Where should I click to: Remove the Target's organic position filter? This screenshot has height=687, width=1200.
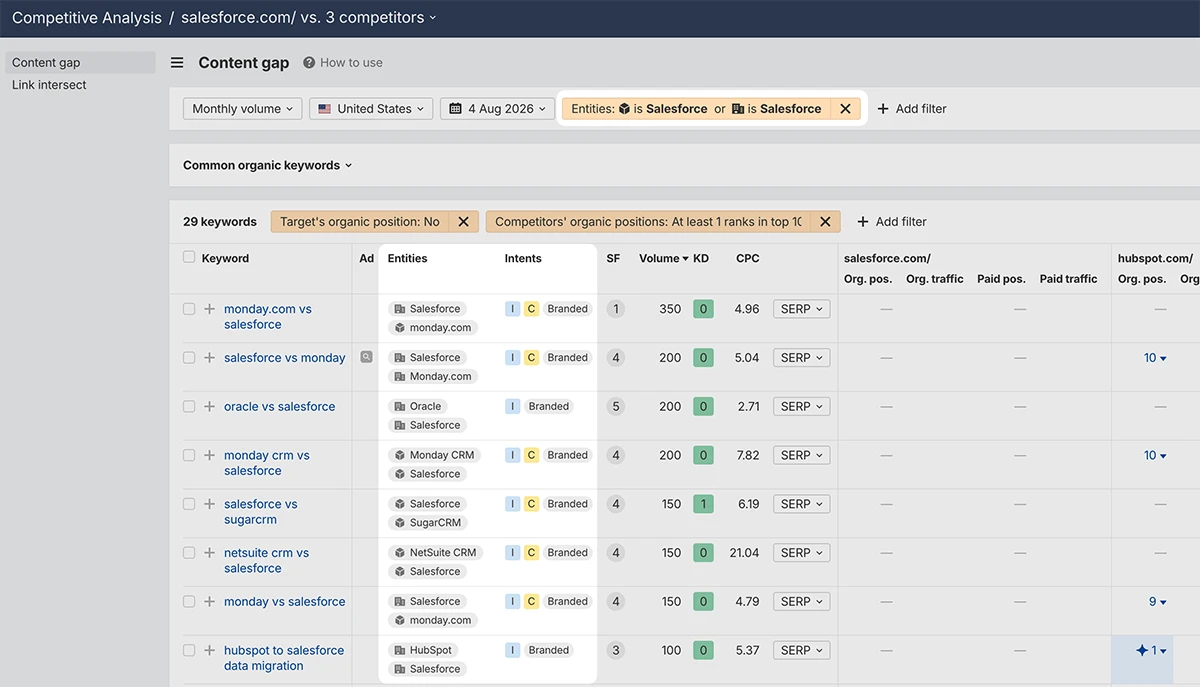tap(463, 222)
